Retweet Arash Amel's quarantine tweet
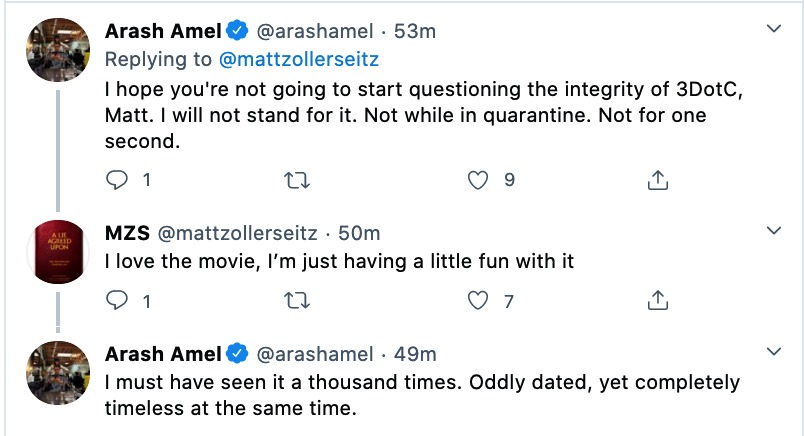Screen dimensions: 804x436 coord(297,181)
